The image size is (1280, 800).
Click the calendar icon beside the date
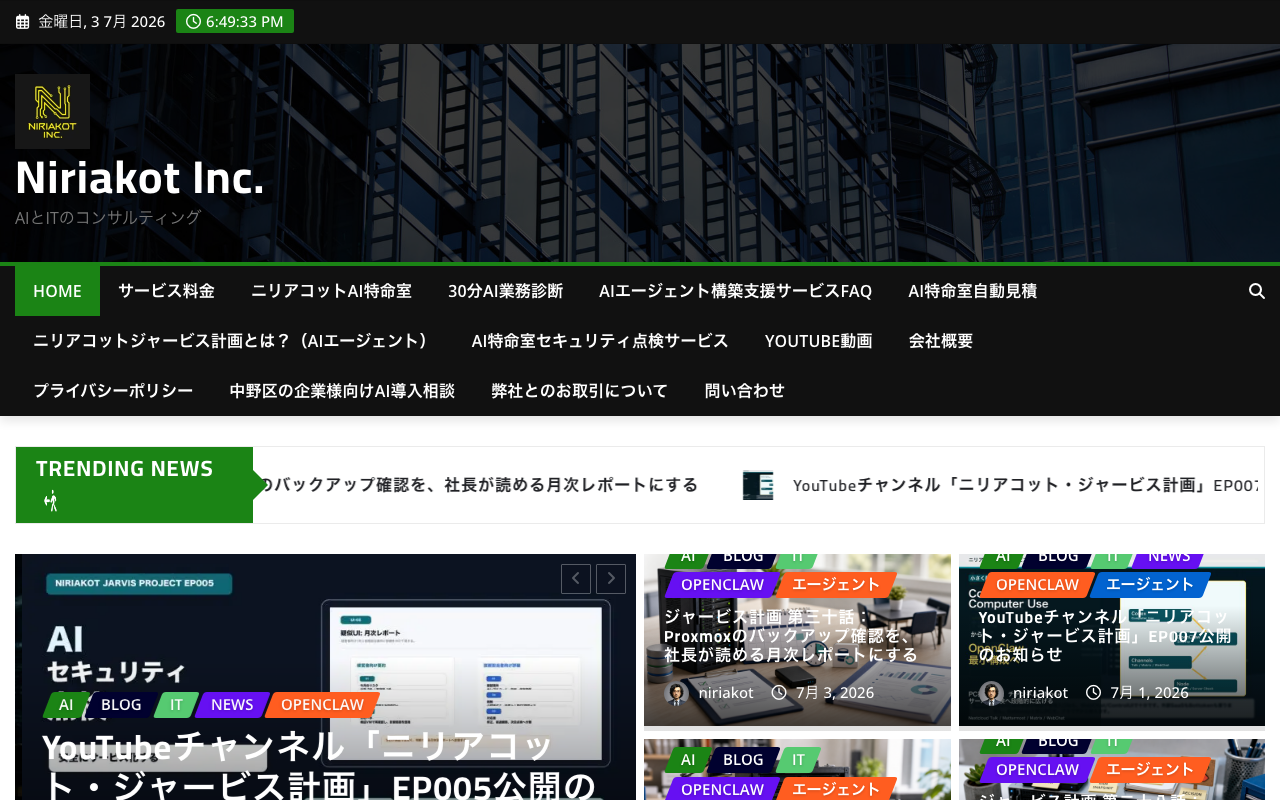click(x=22, y=21)
